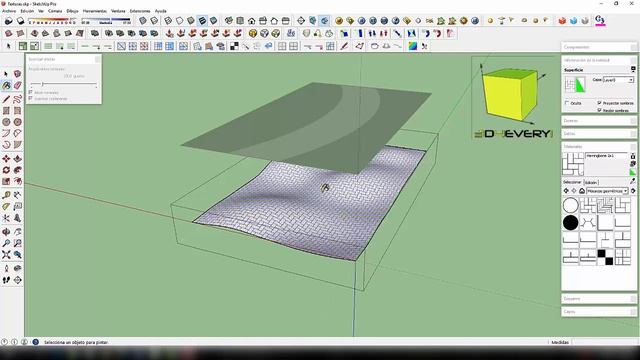The width and height of the screenshot is (640, 360).
Task: Close the Suavizar aristas panel
Action: click(97, 59)
